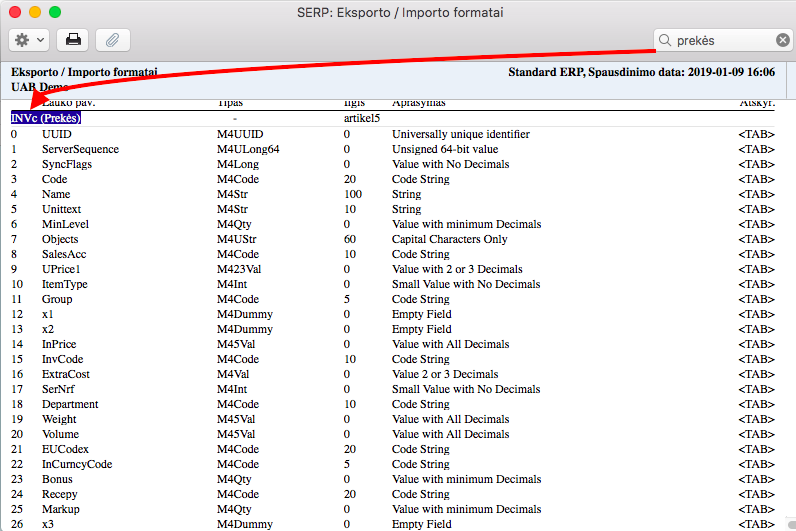Click the 'M4UUID' type value
This screenshot has height=531, width=796.
click(240, 134)
